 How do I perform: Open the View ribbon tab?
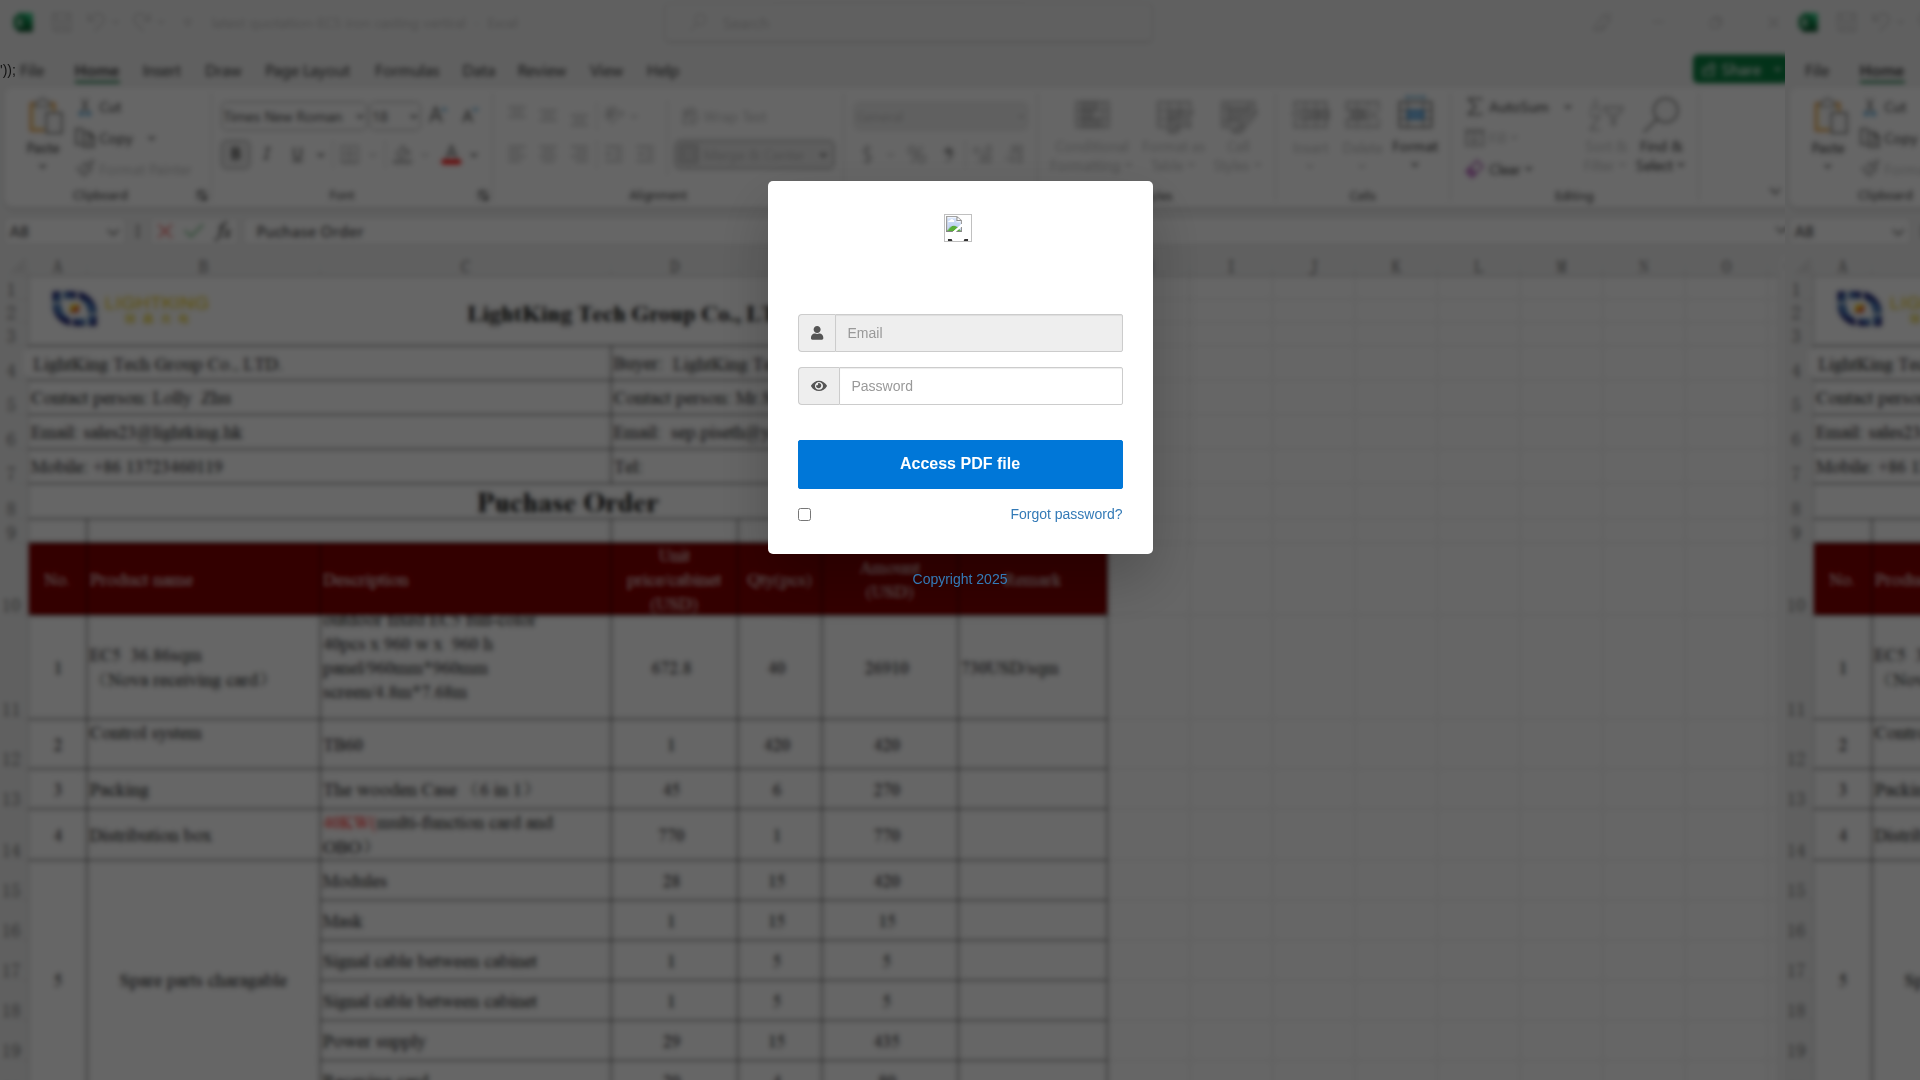(605, 71)
